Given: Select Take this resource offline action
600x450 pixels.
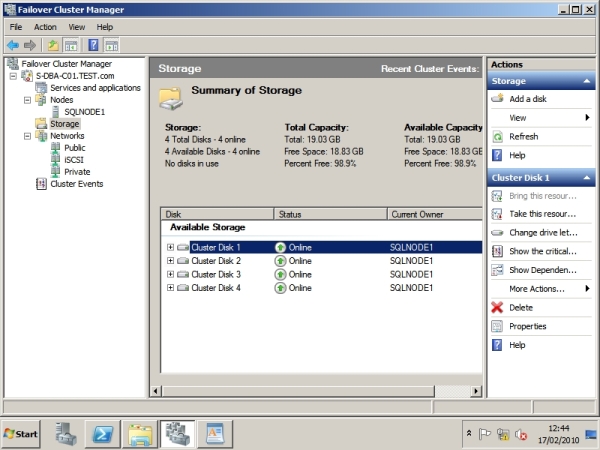Looking at the screenshot, I should [x=541, y=214].
